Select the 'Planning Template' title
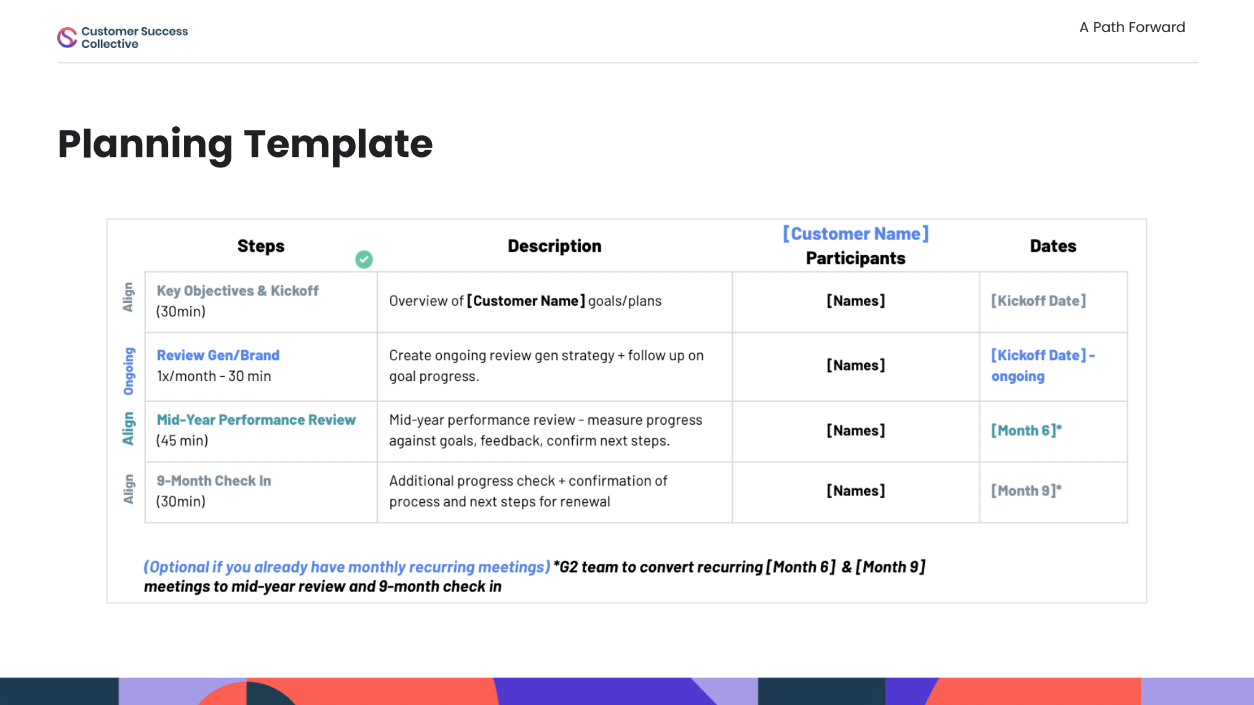 [245, 144]
